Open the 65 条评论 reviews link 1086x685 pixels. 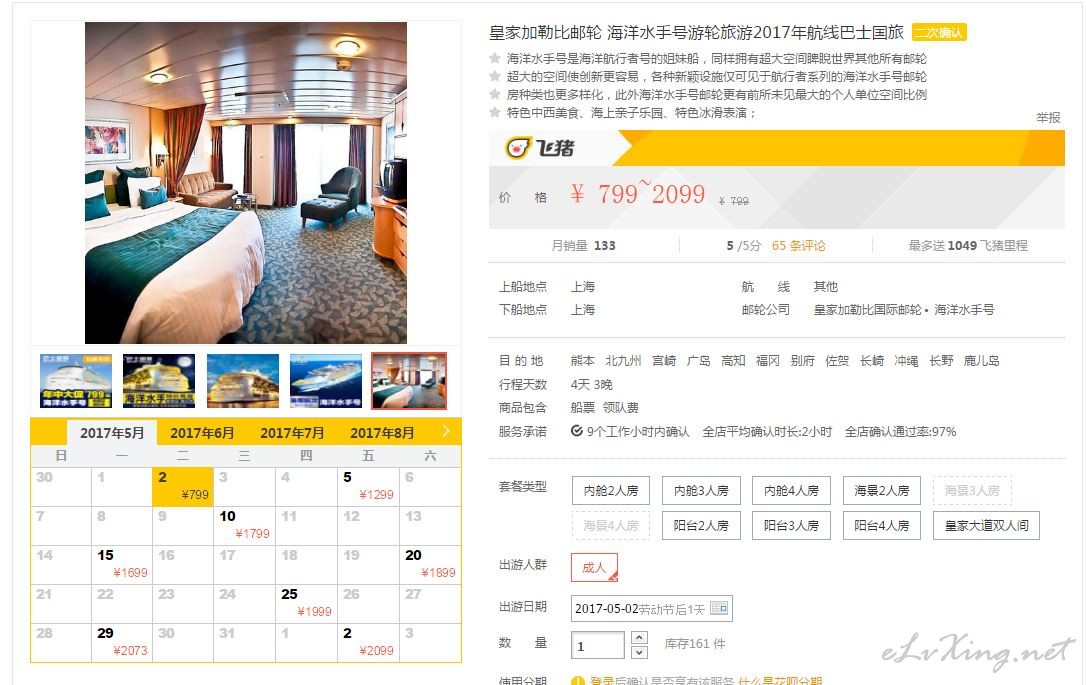(x=799, y=245)
